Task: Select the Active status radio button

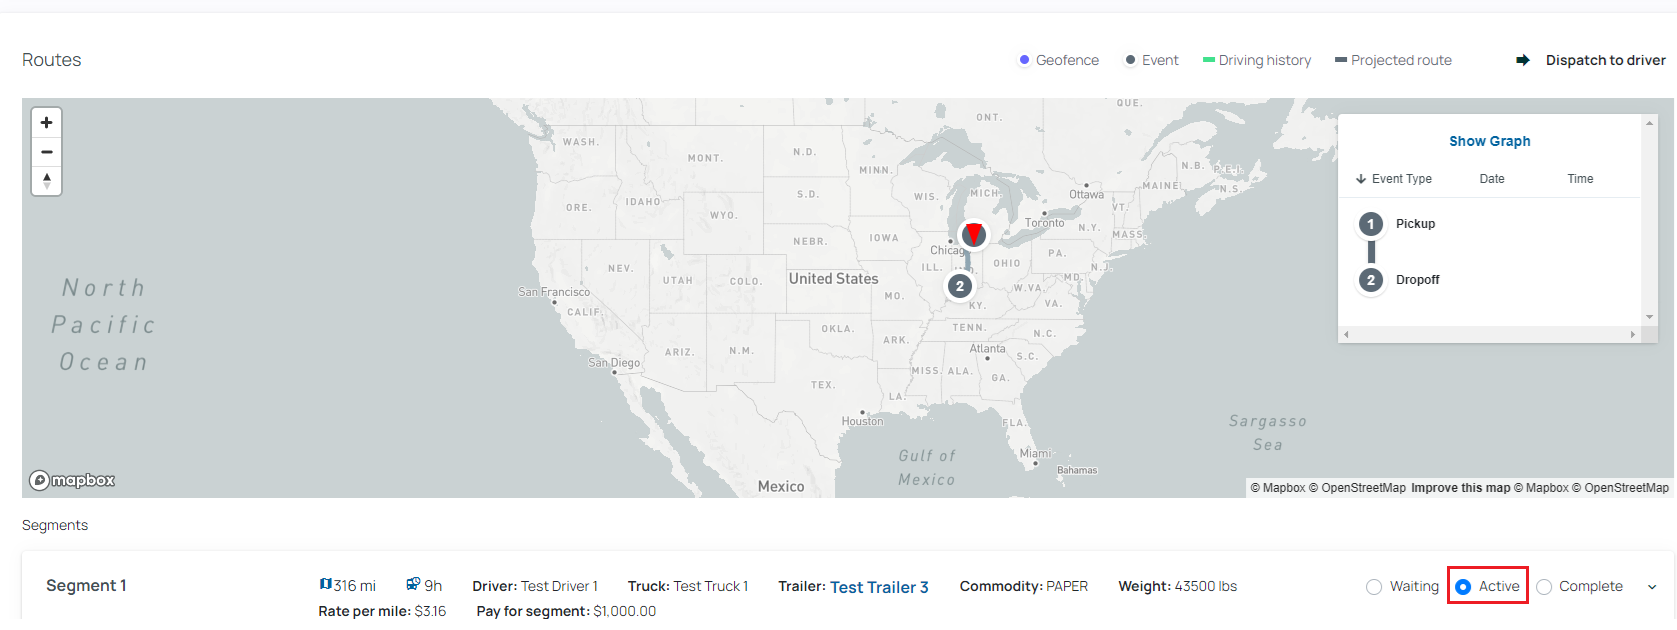Action: coord(1463,587)
